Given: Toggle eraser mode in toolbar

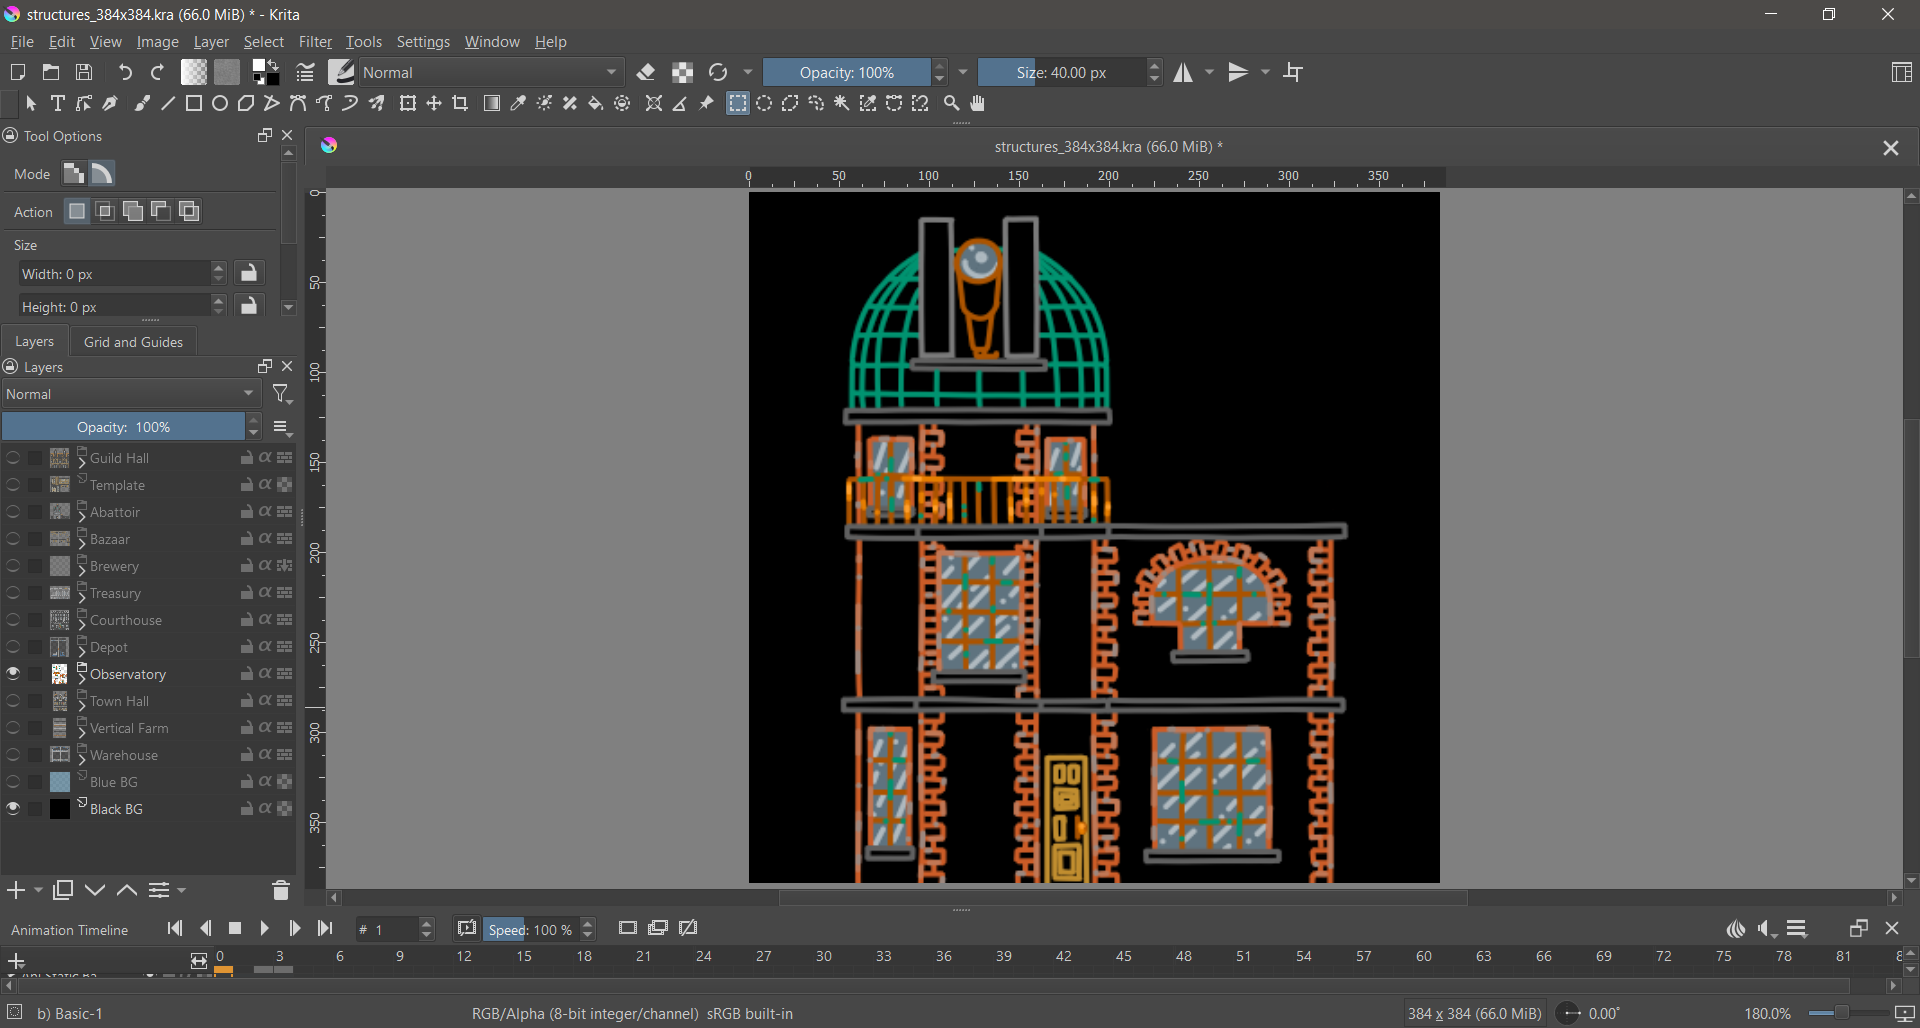Looking at the screenshot, I should click(x=646, y=73).
